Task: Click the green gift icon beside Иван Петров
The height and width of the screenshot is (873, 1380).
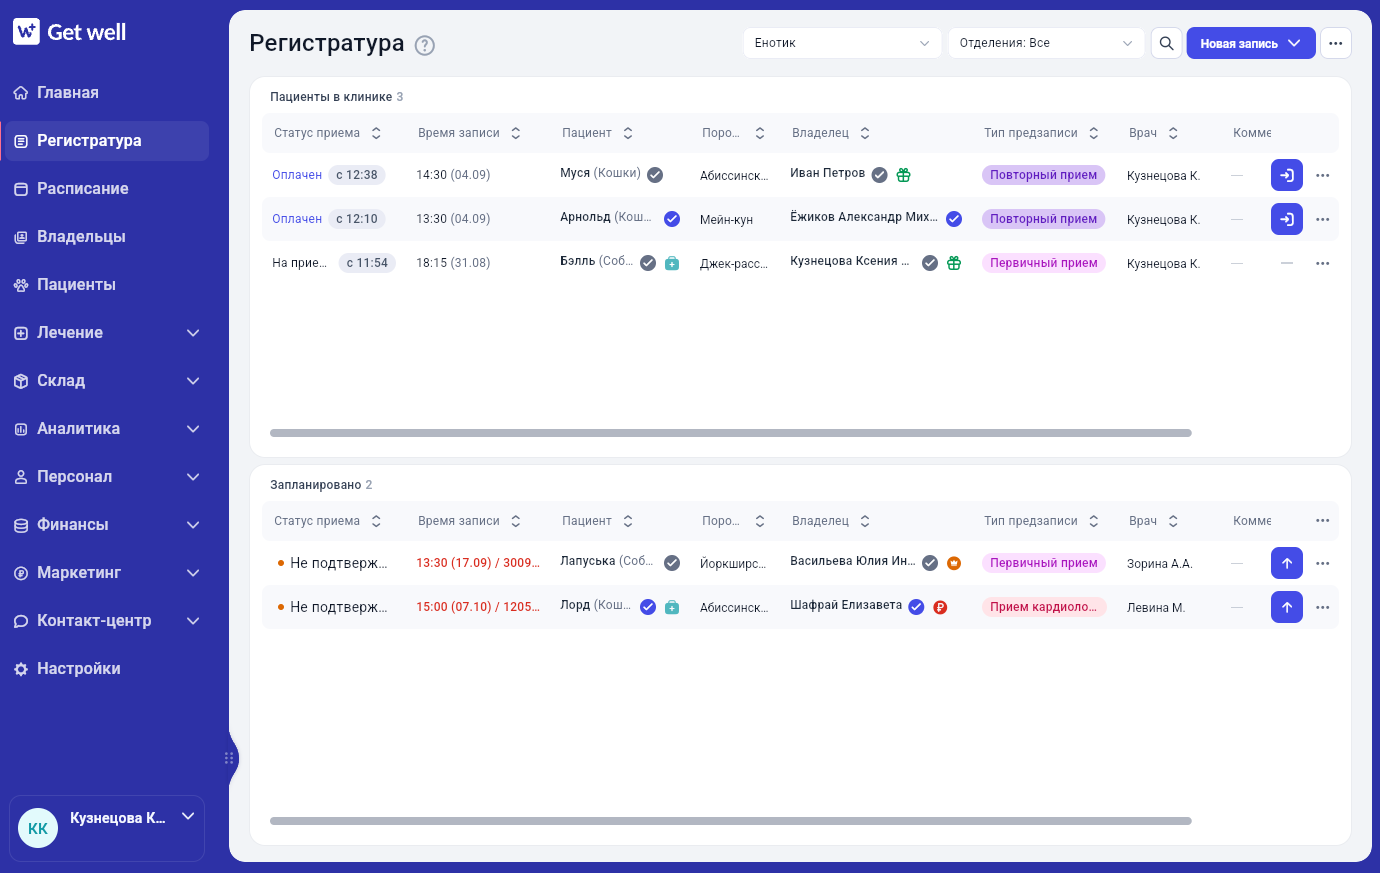Action: [904, 175]
